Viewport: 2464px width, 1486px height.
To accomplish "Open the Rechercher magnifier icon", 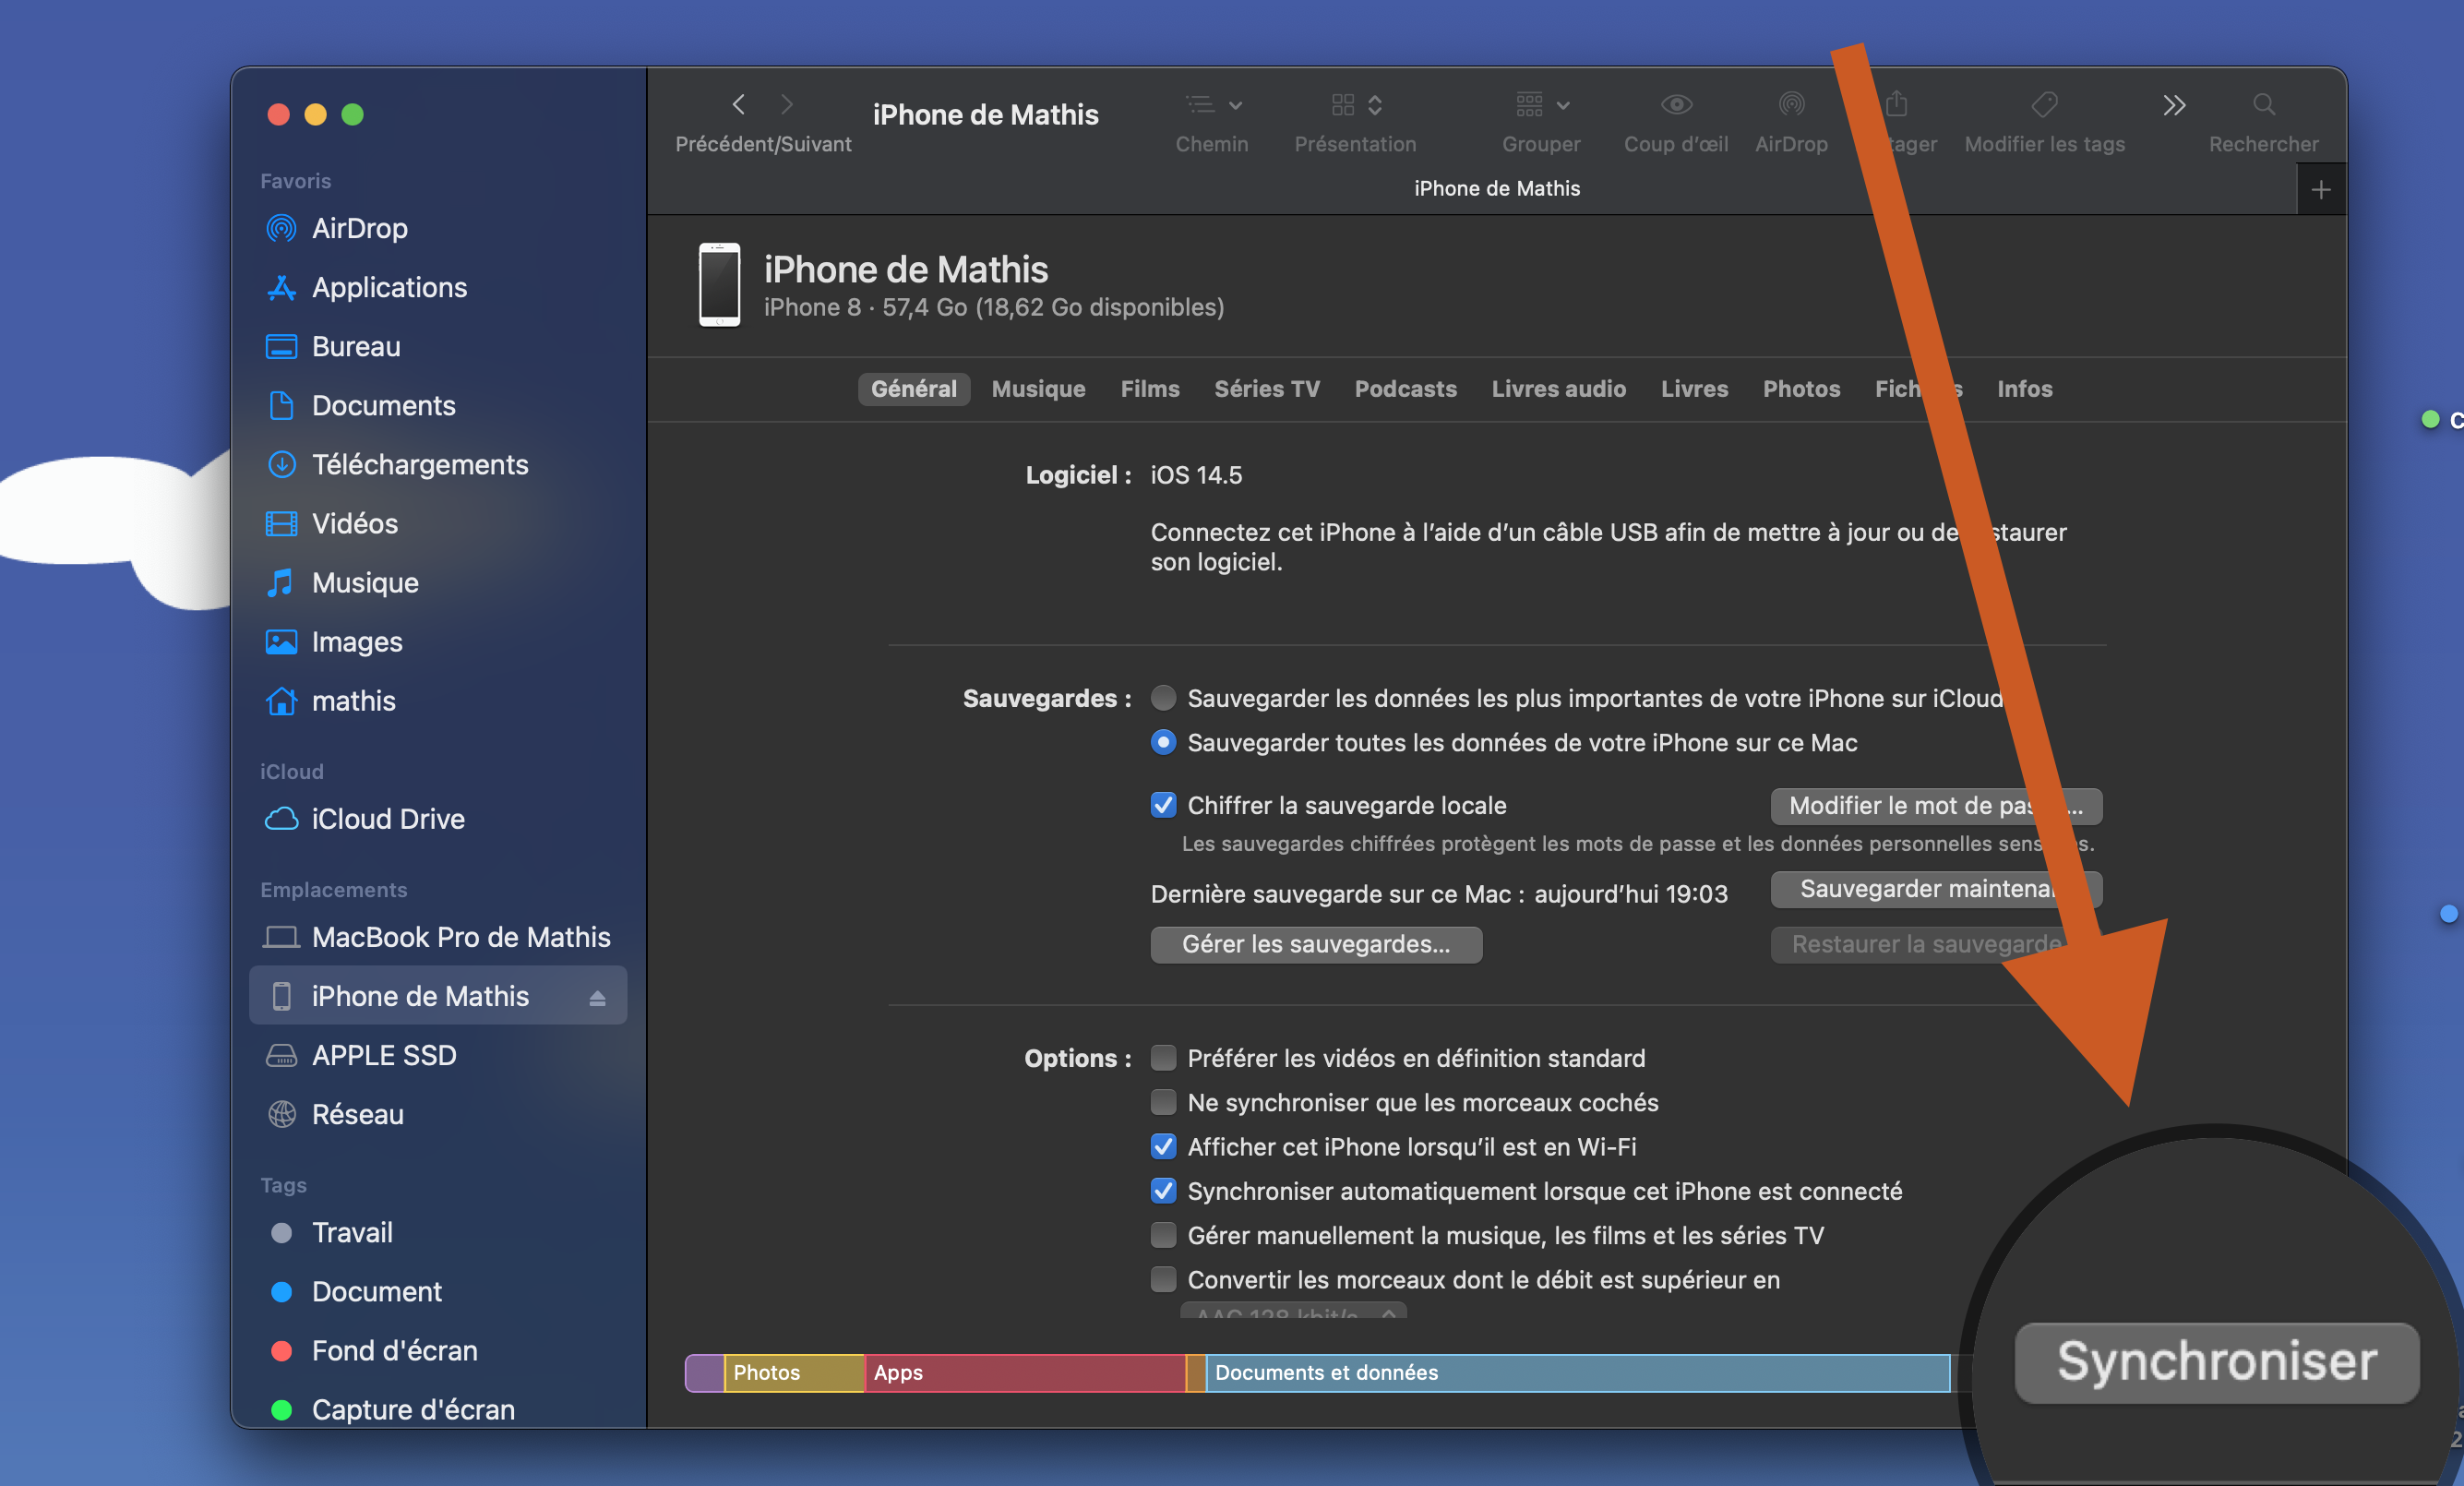I will 2263,105.
